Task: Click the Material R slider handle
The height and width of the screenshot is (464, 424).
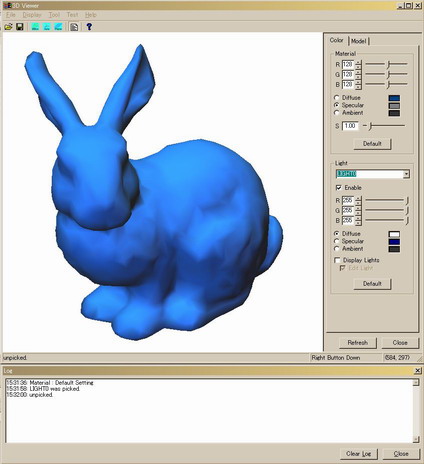Action: click(x=388, y=64)
